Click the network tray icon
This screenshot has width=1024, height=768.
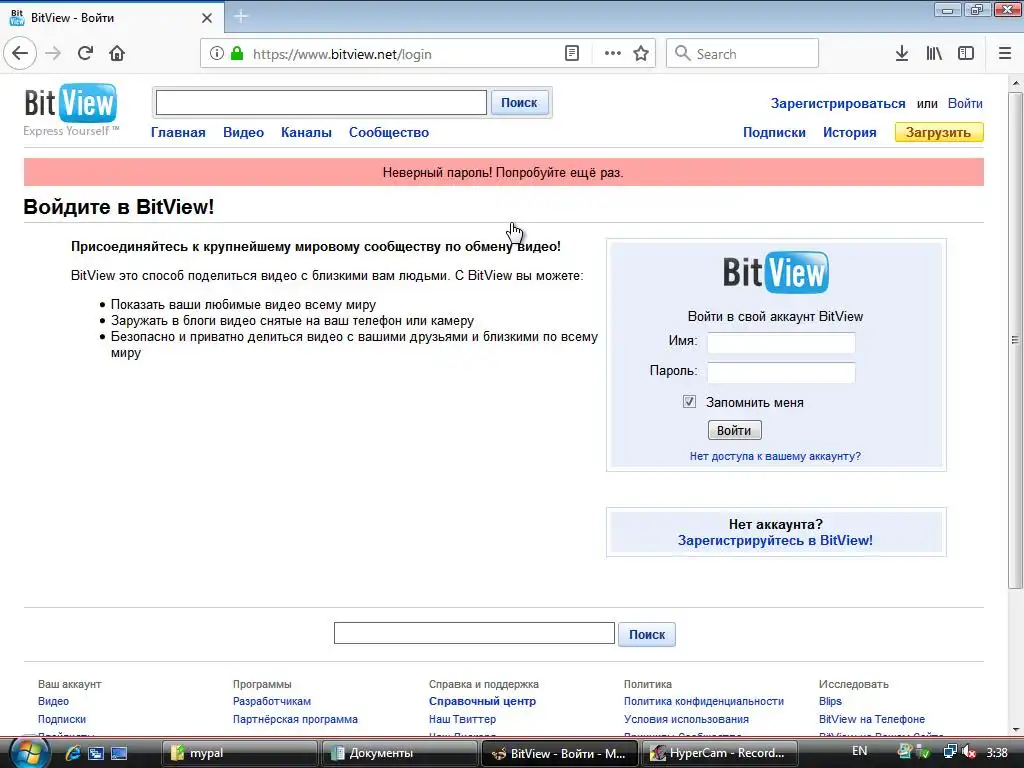point(951,752)
